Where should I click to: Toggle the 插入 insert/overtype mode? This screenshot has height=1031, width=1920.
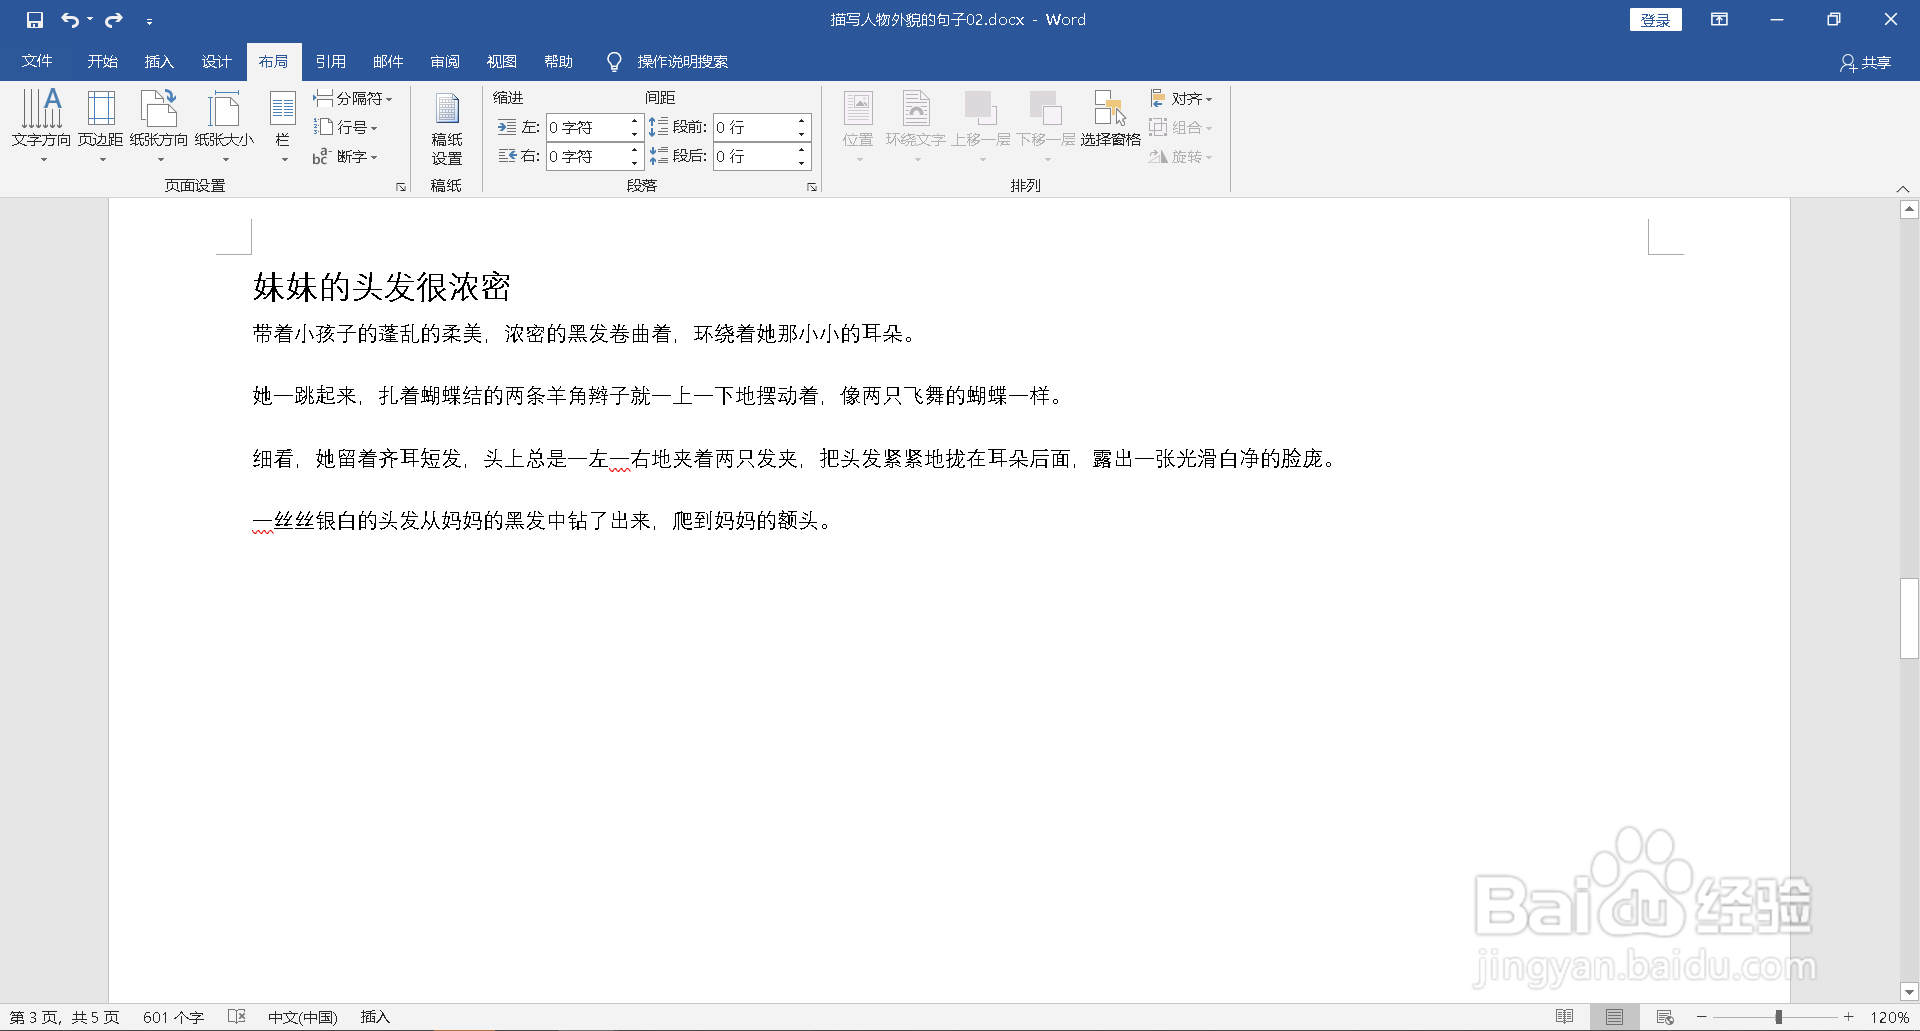(375, 1017)
